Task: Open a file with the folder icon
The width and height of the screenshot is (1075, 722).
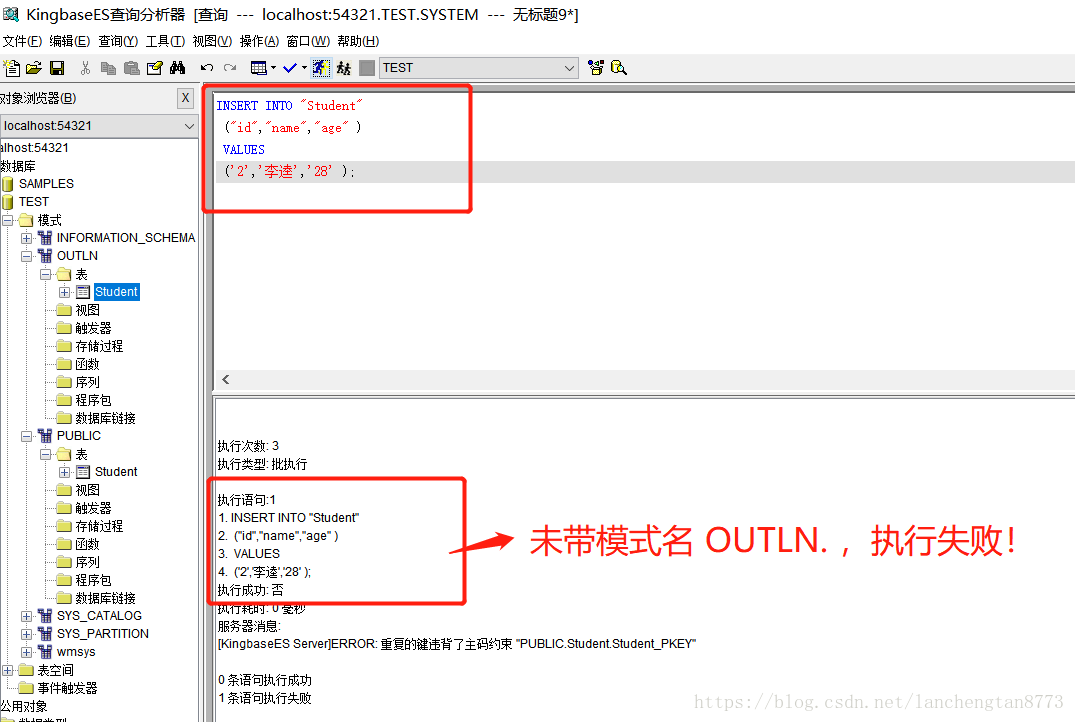Action: coord(34,68)
